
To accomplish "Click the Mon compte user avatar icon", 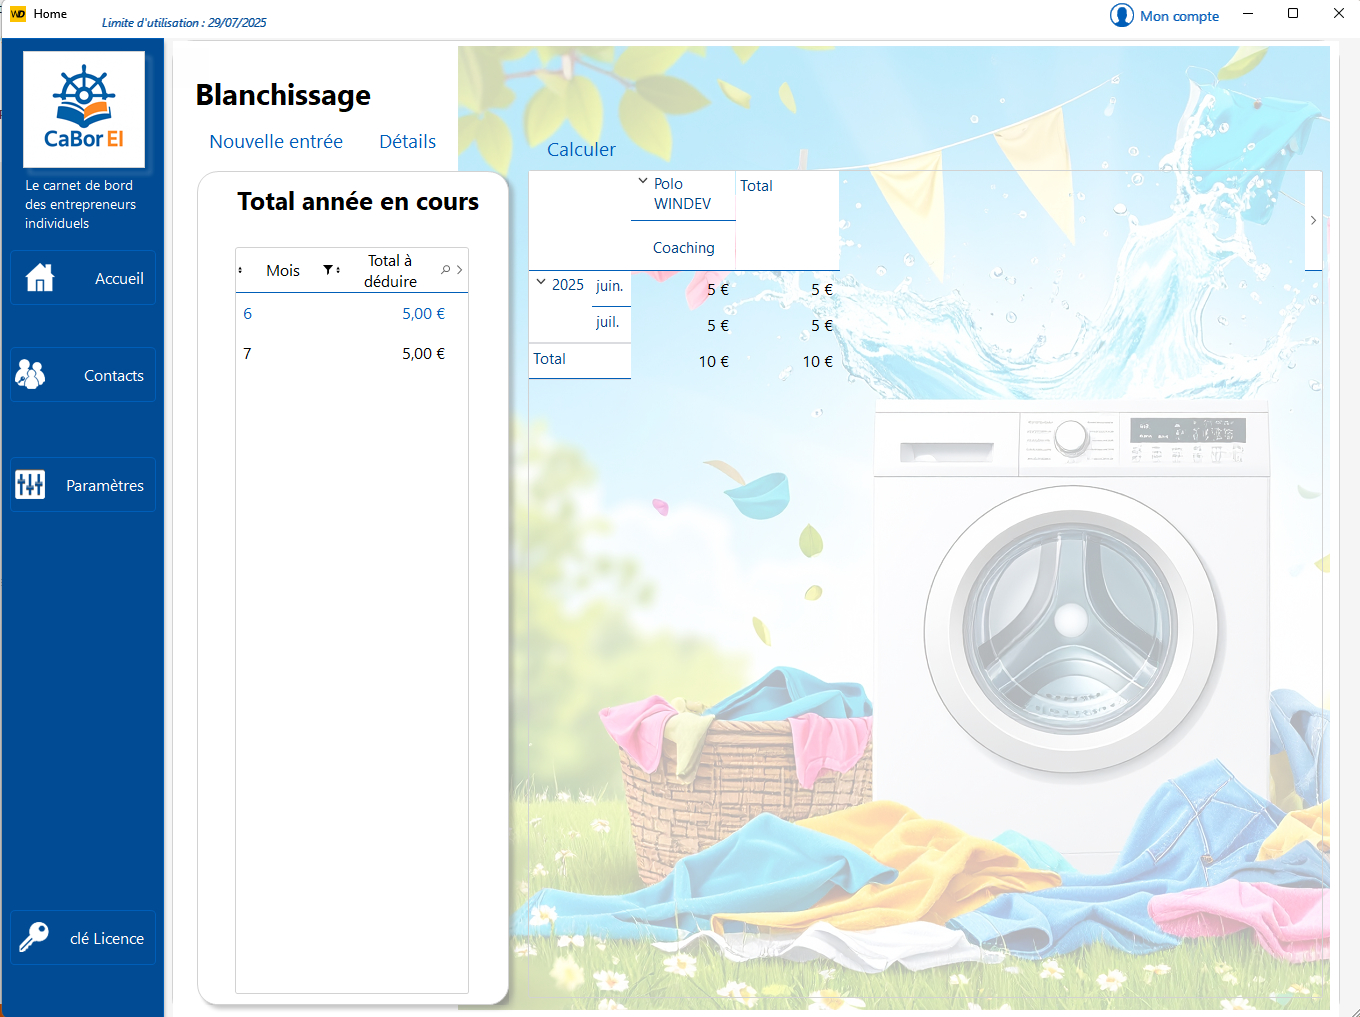I will (1121, 16).
